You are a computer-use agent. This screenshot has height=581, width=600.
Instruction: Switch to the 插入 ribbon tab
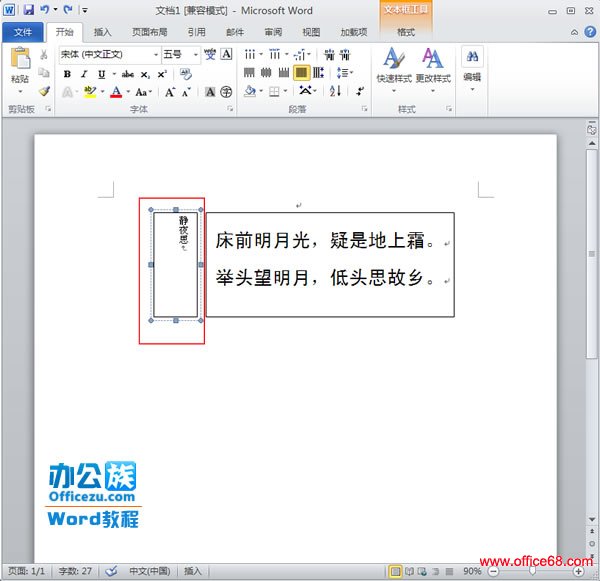pos(103,32)
